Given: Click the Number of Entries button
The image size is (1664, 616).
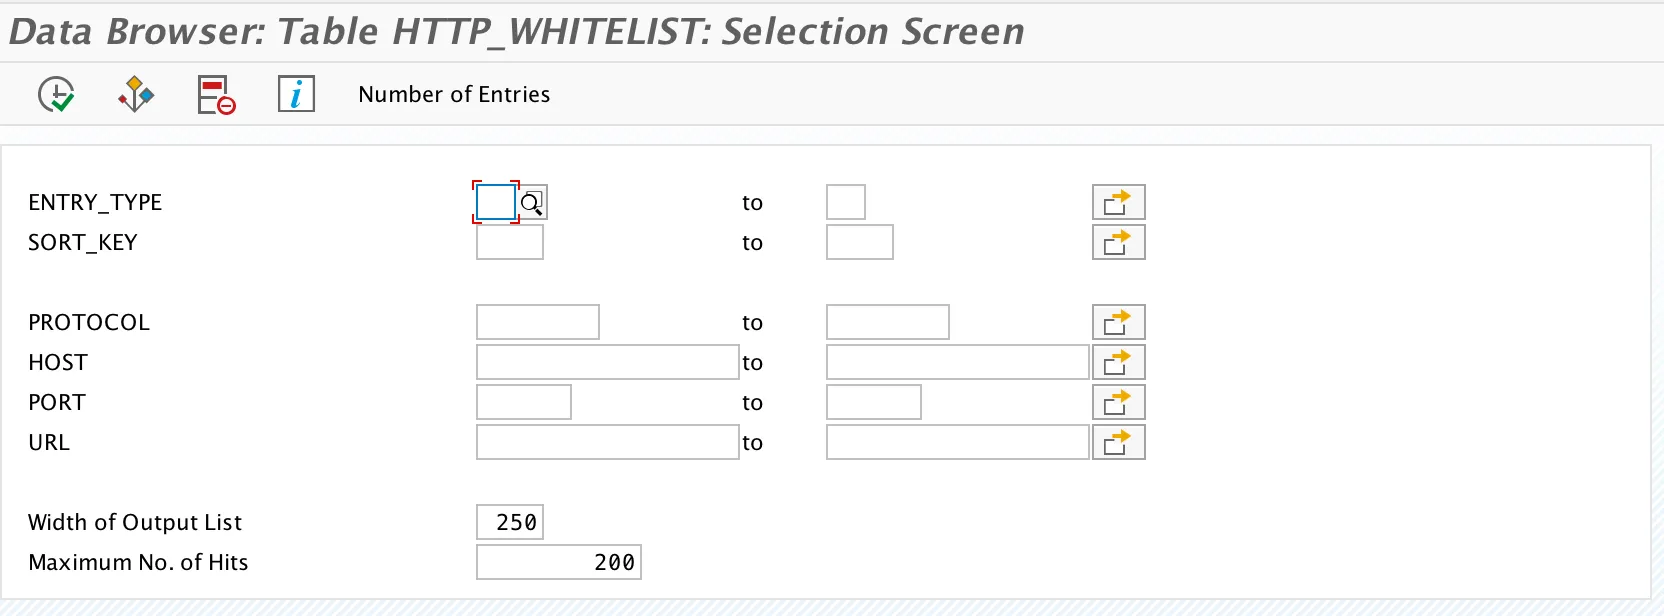Looking at the screenshot, I should [x=454, y=95].
